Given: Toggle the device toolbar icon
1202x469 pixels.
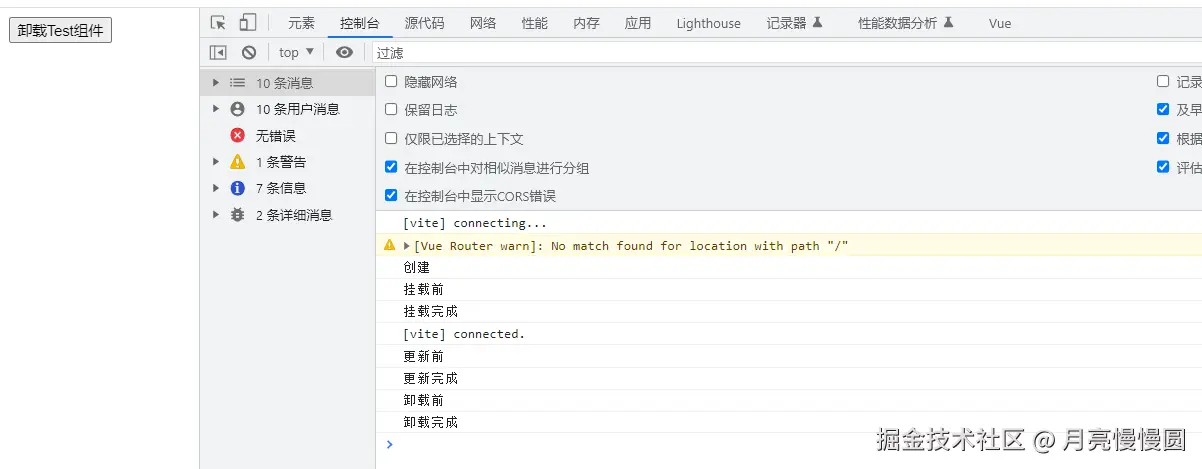Looking at the screenshot, I should pos(247,23).
